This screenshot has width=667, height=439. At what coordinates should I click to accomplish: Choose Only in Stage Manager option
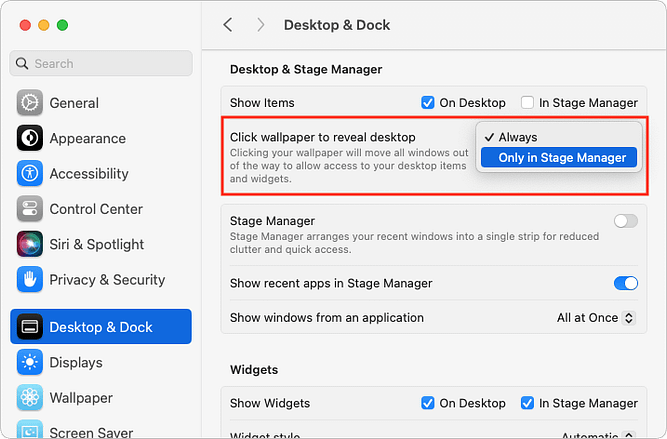point(559,157)
